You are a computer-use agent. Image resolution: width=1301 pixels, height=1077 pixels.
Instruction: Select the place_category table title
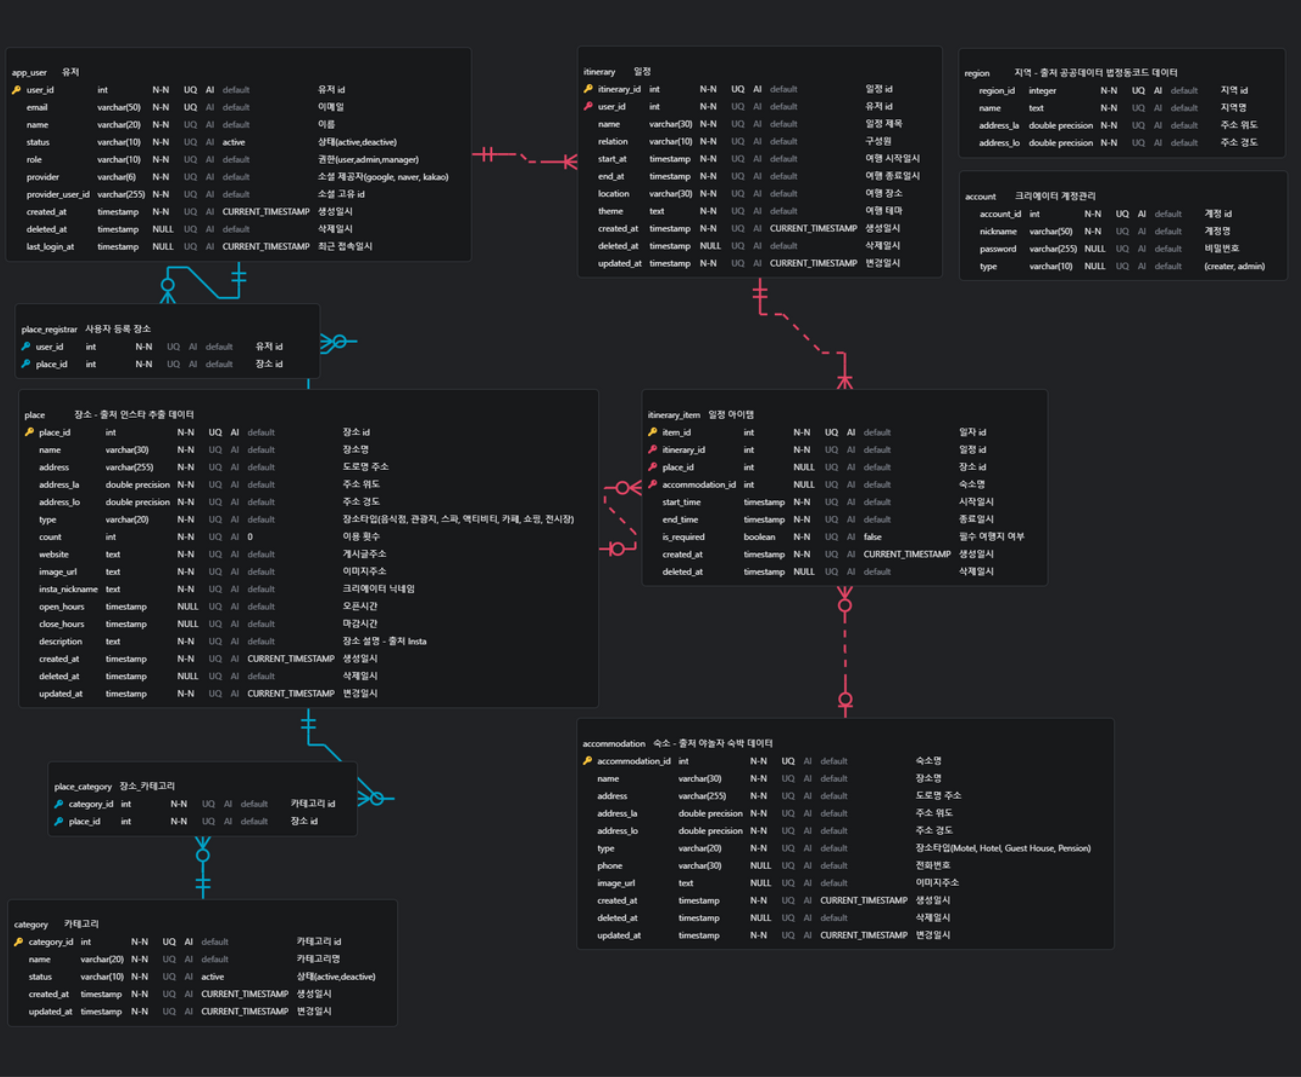[x=83, y=787]
